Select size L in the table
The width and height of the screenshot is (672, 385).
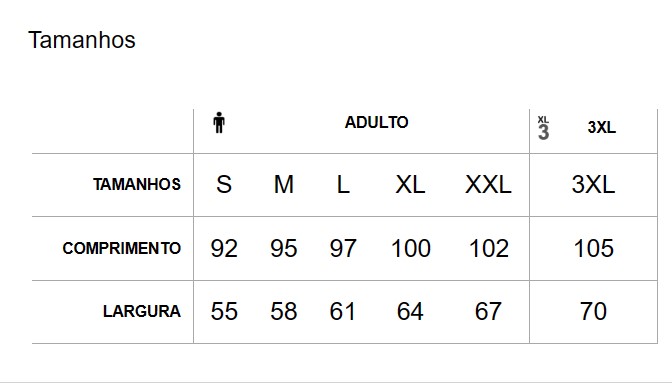pyautogui.click(x=343, y=185)
